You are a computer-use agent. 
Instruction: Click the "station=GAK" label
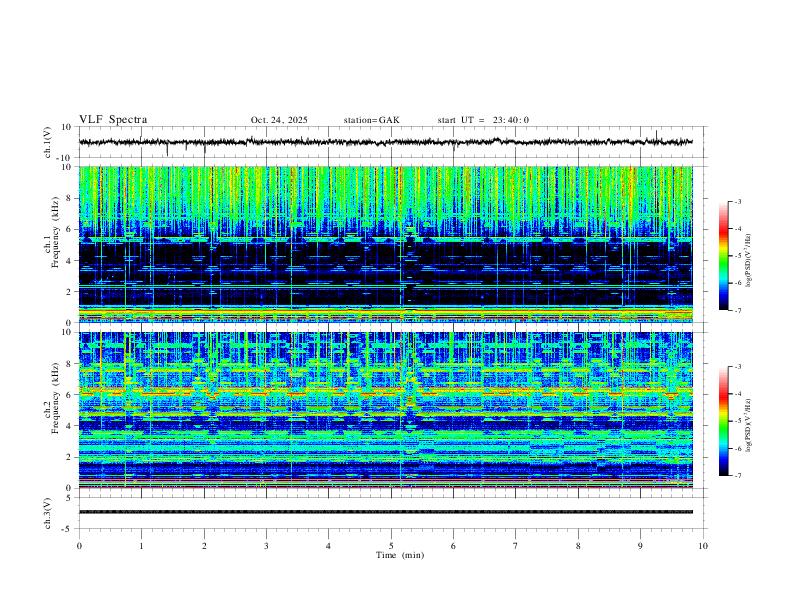click(371, 120)
